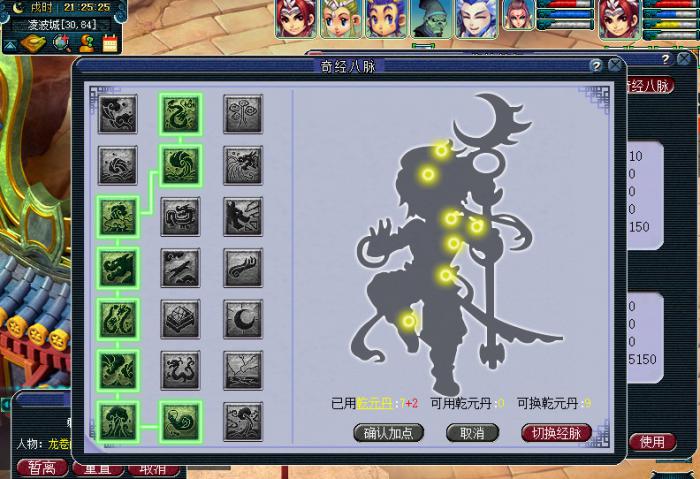The height and width of the screenshot is (479, 700).
Task: Select the grey chest-shaped skill icon
Action: 181,318
